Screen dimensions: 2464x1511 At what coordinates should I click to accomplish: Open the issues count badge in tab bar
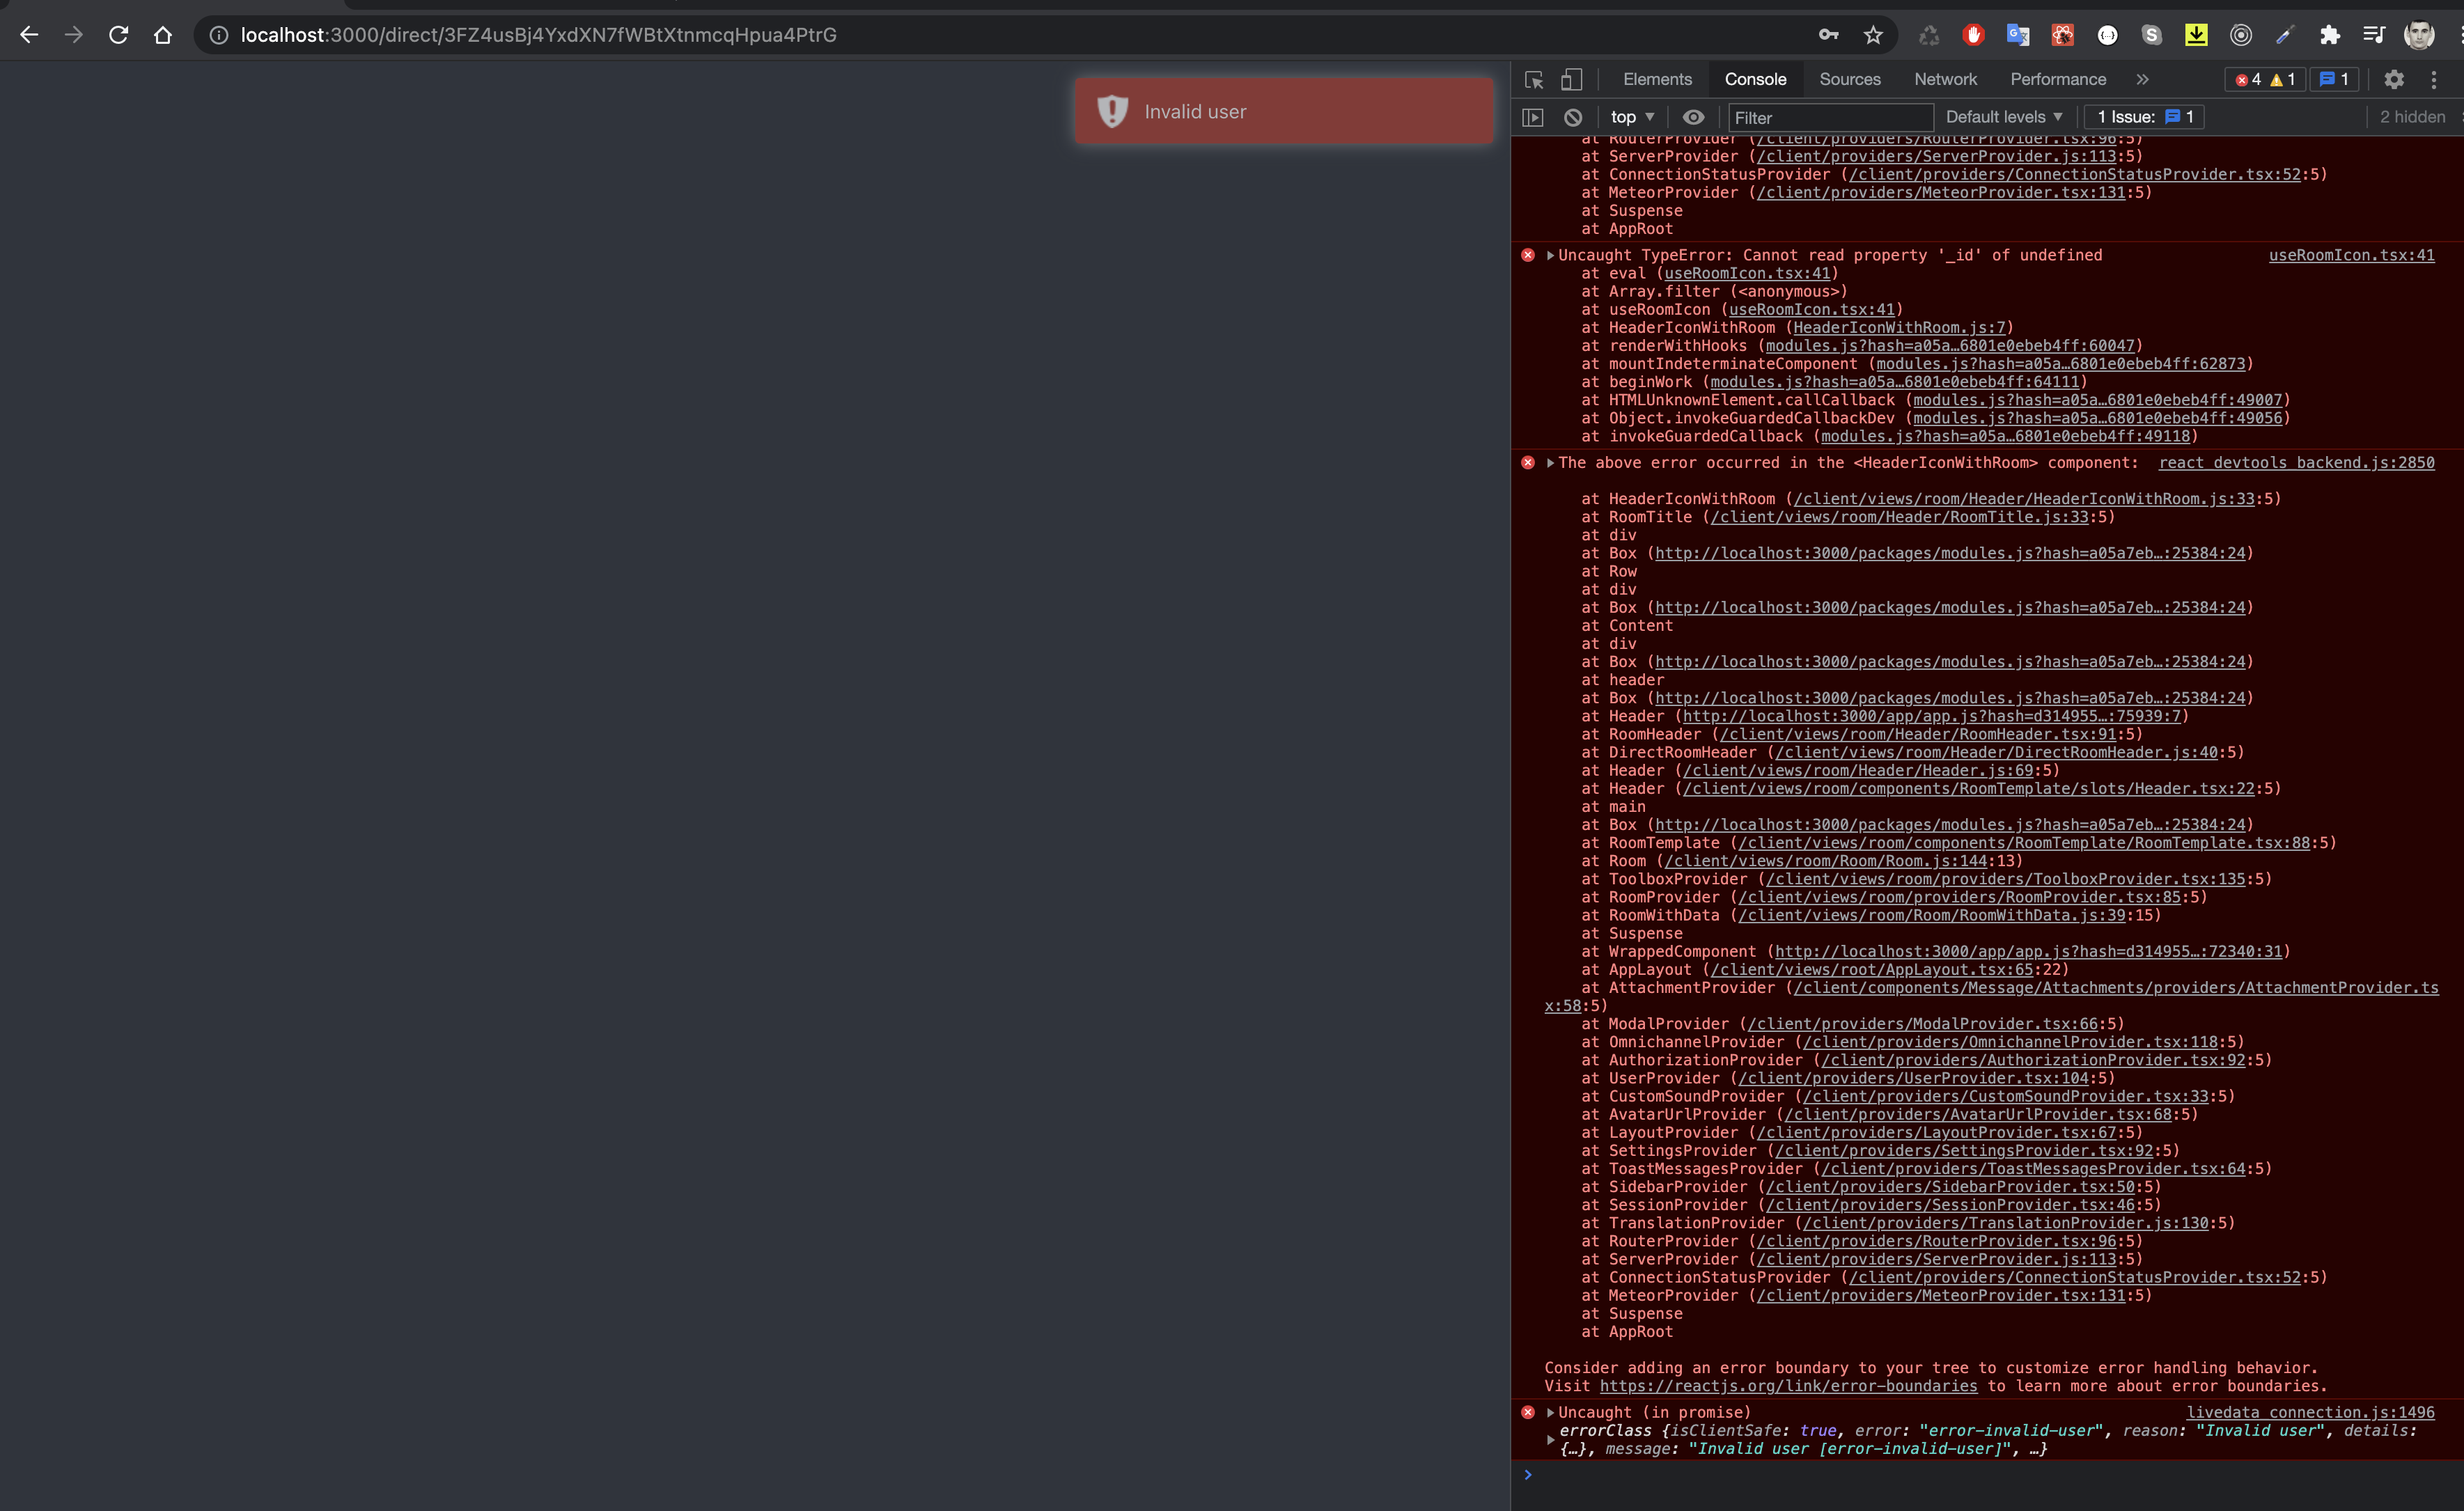point(2334,79)
